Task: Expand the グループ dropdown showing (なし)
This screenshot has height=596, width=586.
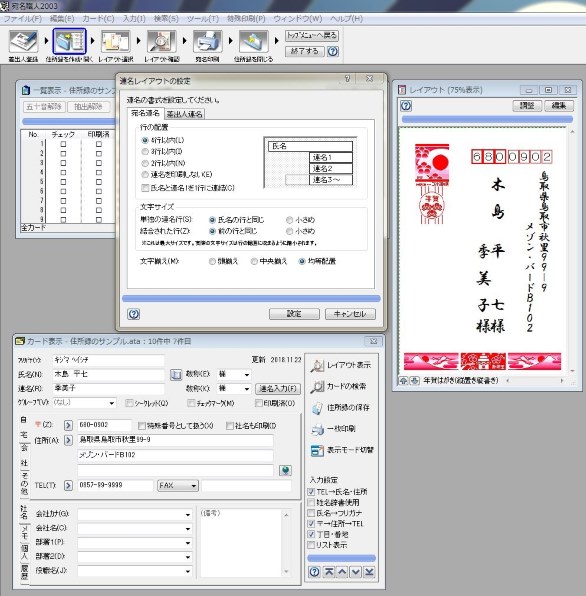Action: point(84,403)
